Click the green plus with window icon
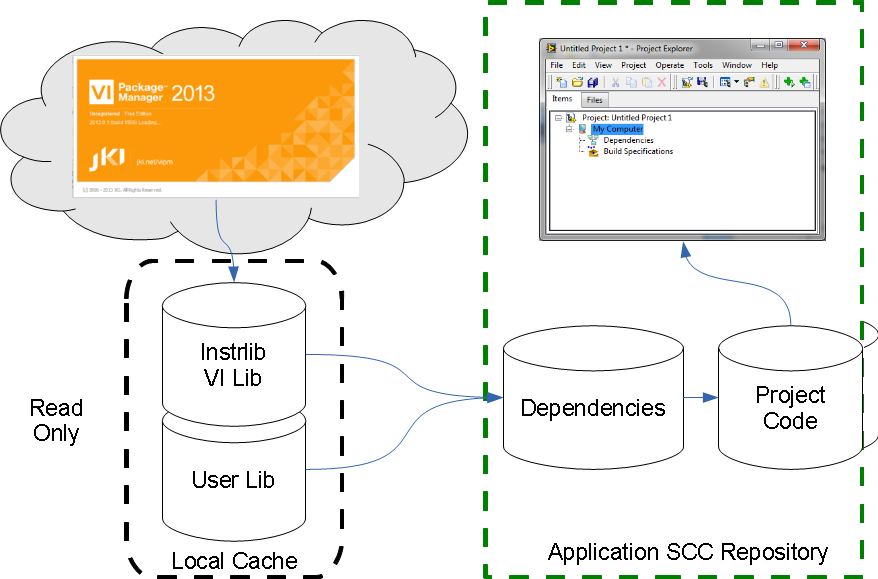The width and height of the screenshot is (878, 579). pos(805,82)
